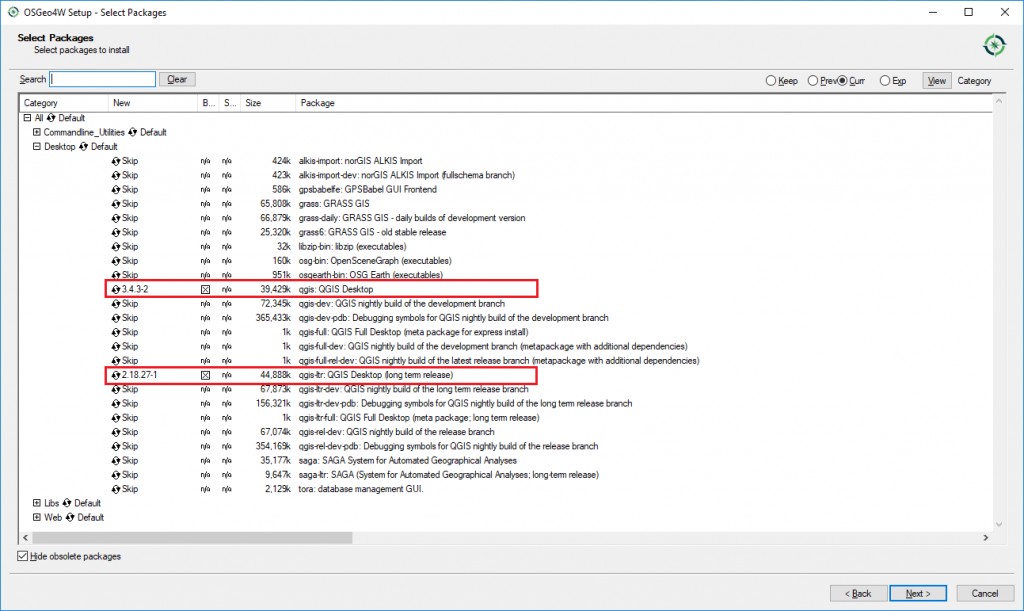Click cycle icon next to Commandline_Utilities Default

133,133
